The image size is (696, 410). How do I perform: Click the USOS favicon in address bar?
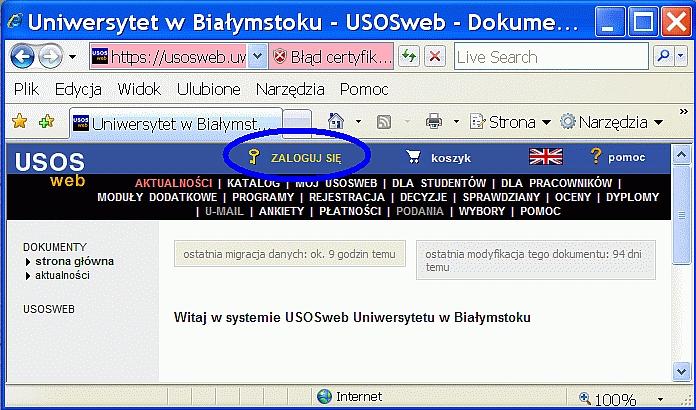point(100,56)
